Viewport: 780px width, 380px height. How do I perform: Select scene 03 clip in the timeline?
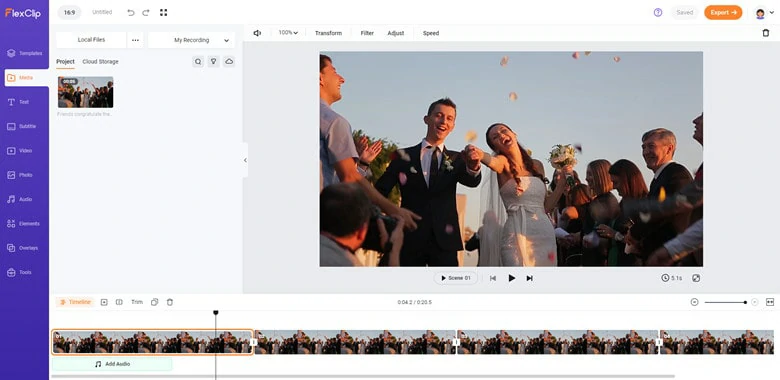pyautogui.click(x=558, y=342)
